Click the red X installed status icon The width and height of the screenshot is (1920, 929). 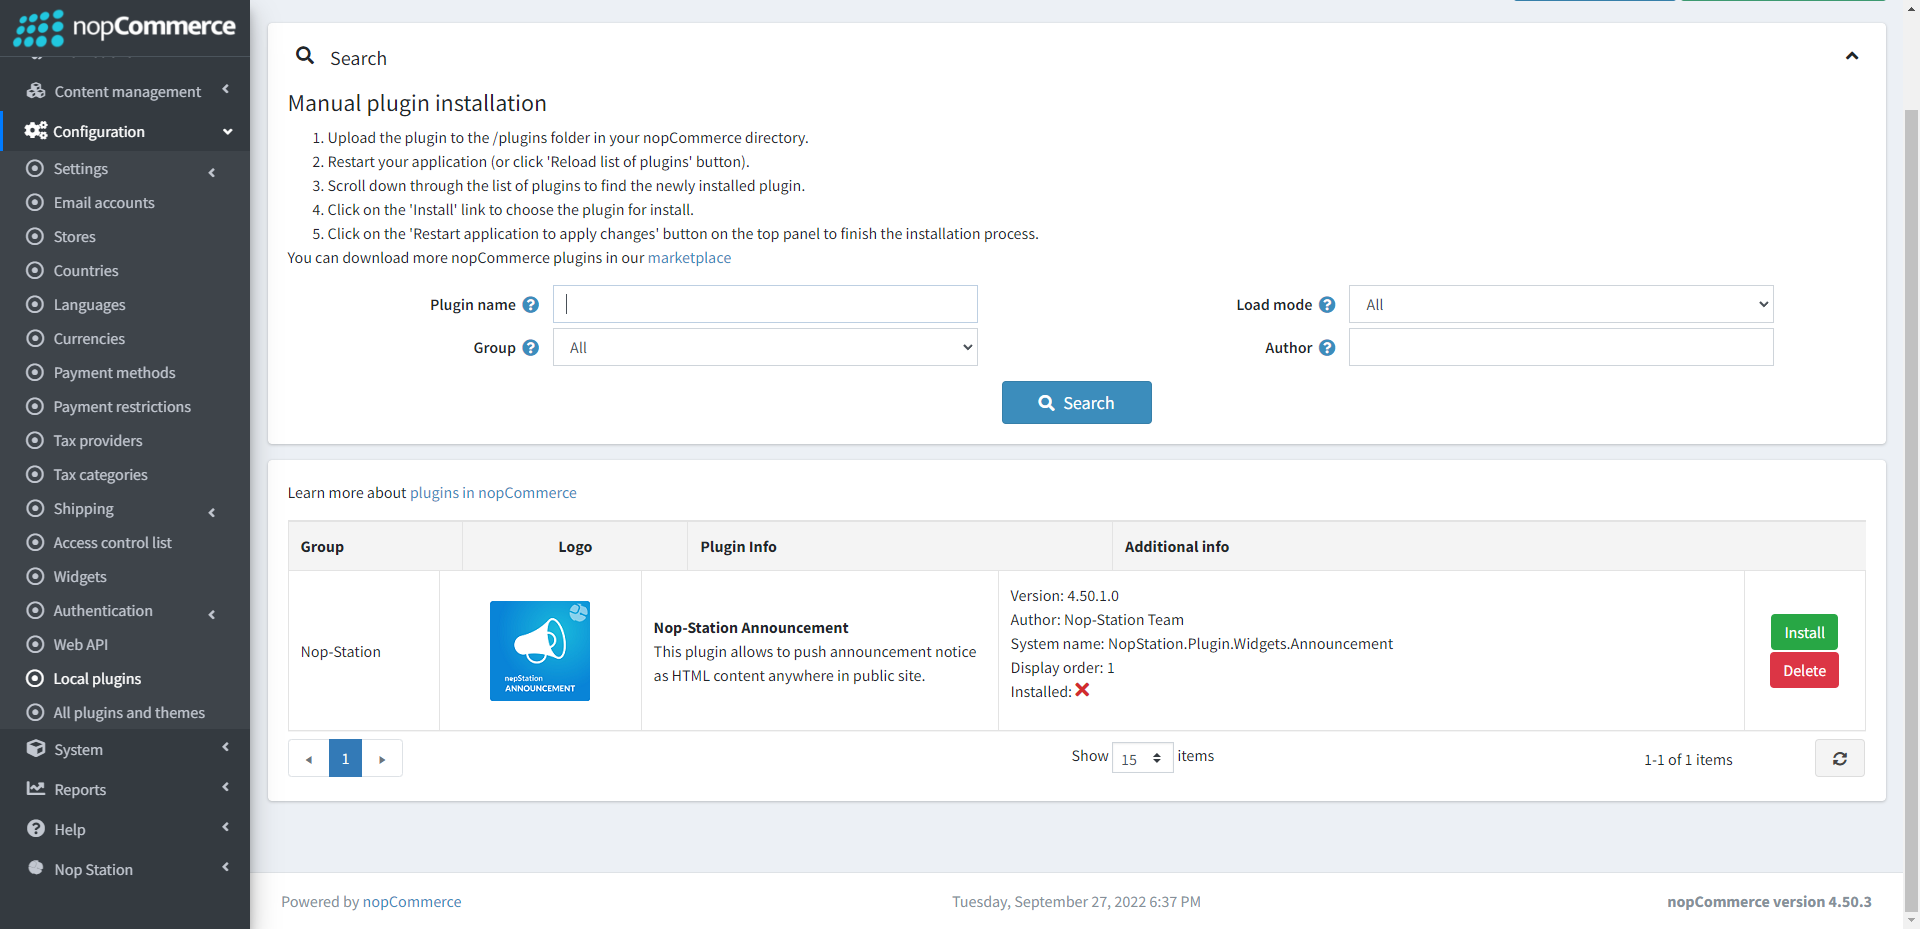pyautogui.click(x=1082, y=691)
